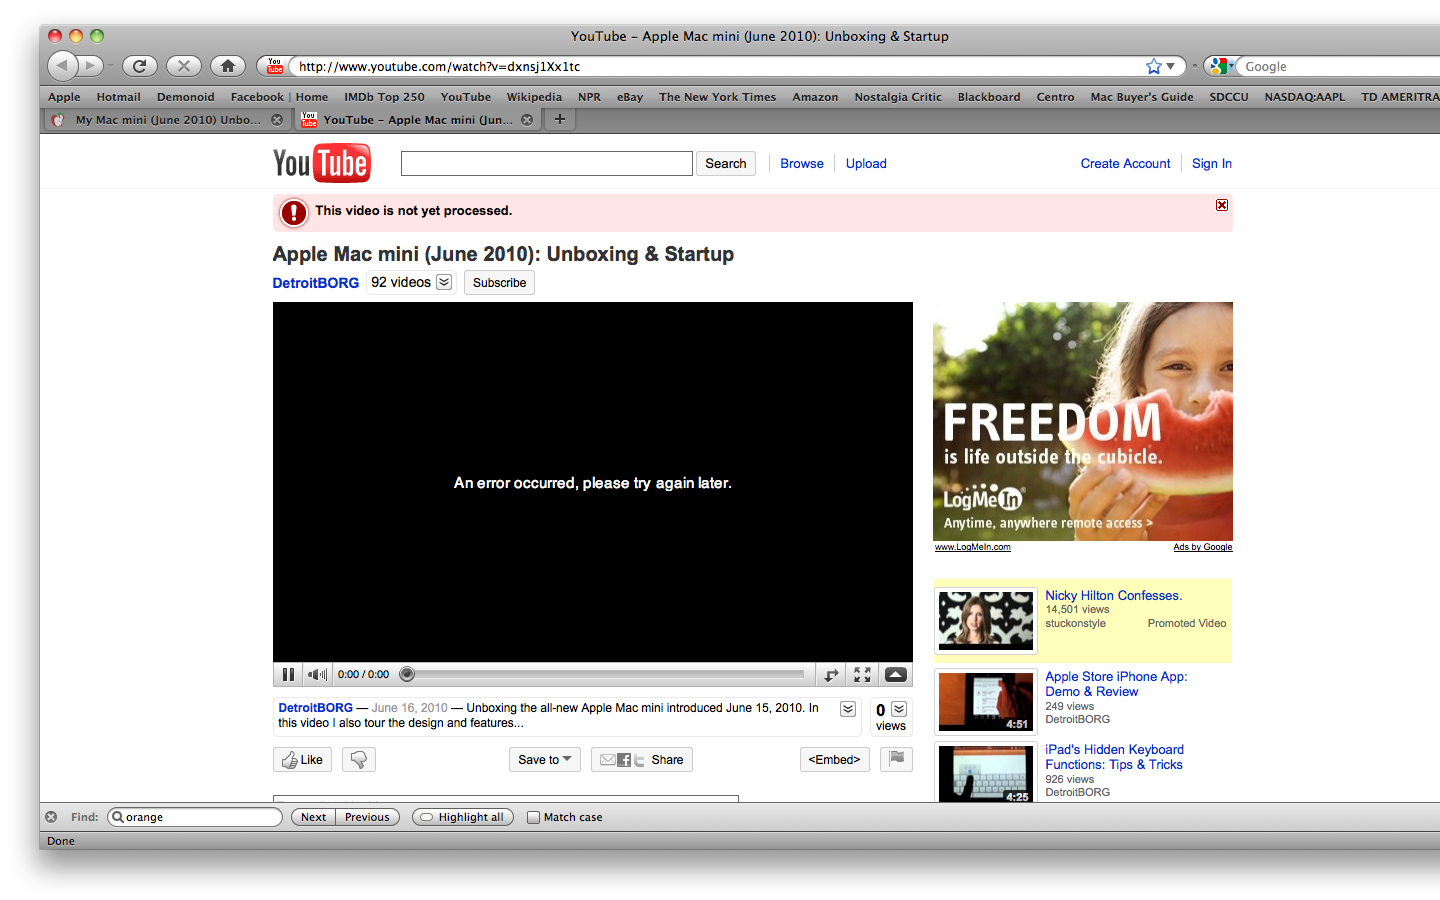The width and height of the screenshot is (1440, 900).
Task: Click the LogMeIn FREEDOM advertisement
Action: pos(1083,421)
